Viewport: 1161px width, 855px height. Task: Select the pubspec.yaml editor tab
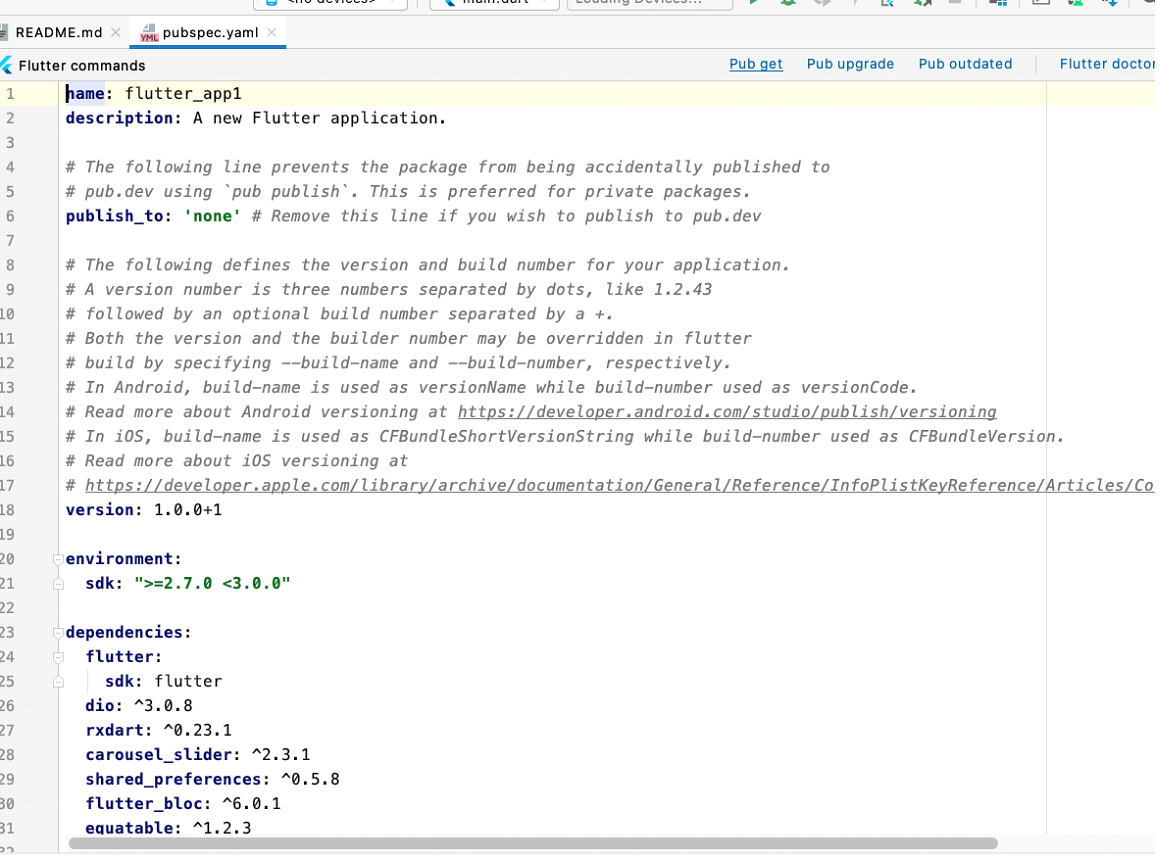(x=210, y=32)
